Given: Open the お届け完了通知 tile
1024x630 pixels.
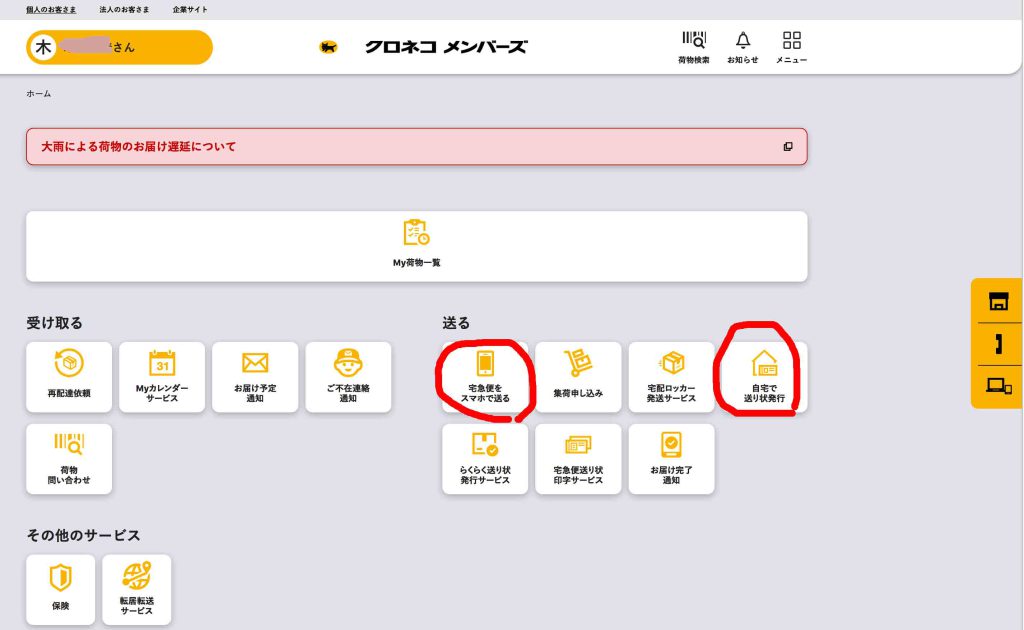Looking at the screenshot, I should tap(671, 459).
